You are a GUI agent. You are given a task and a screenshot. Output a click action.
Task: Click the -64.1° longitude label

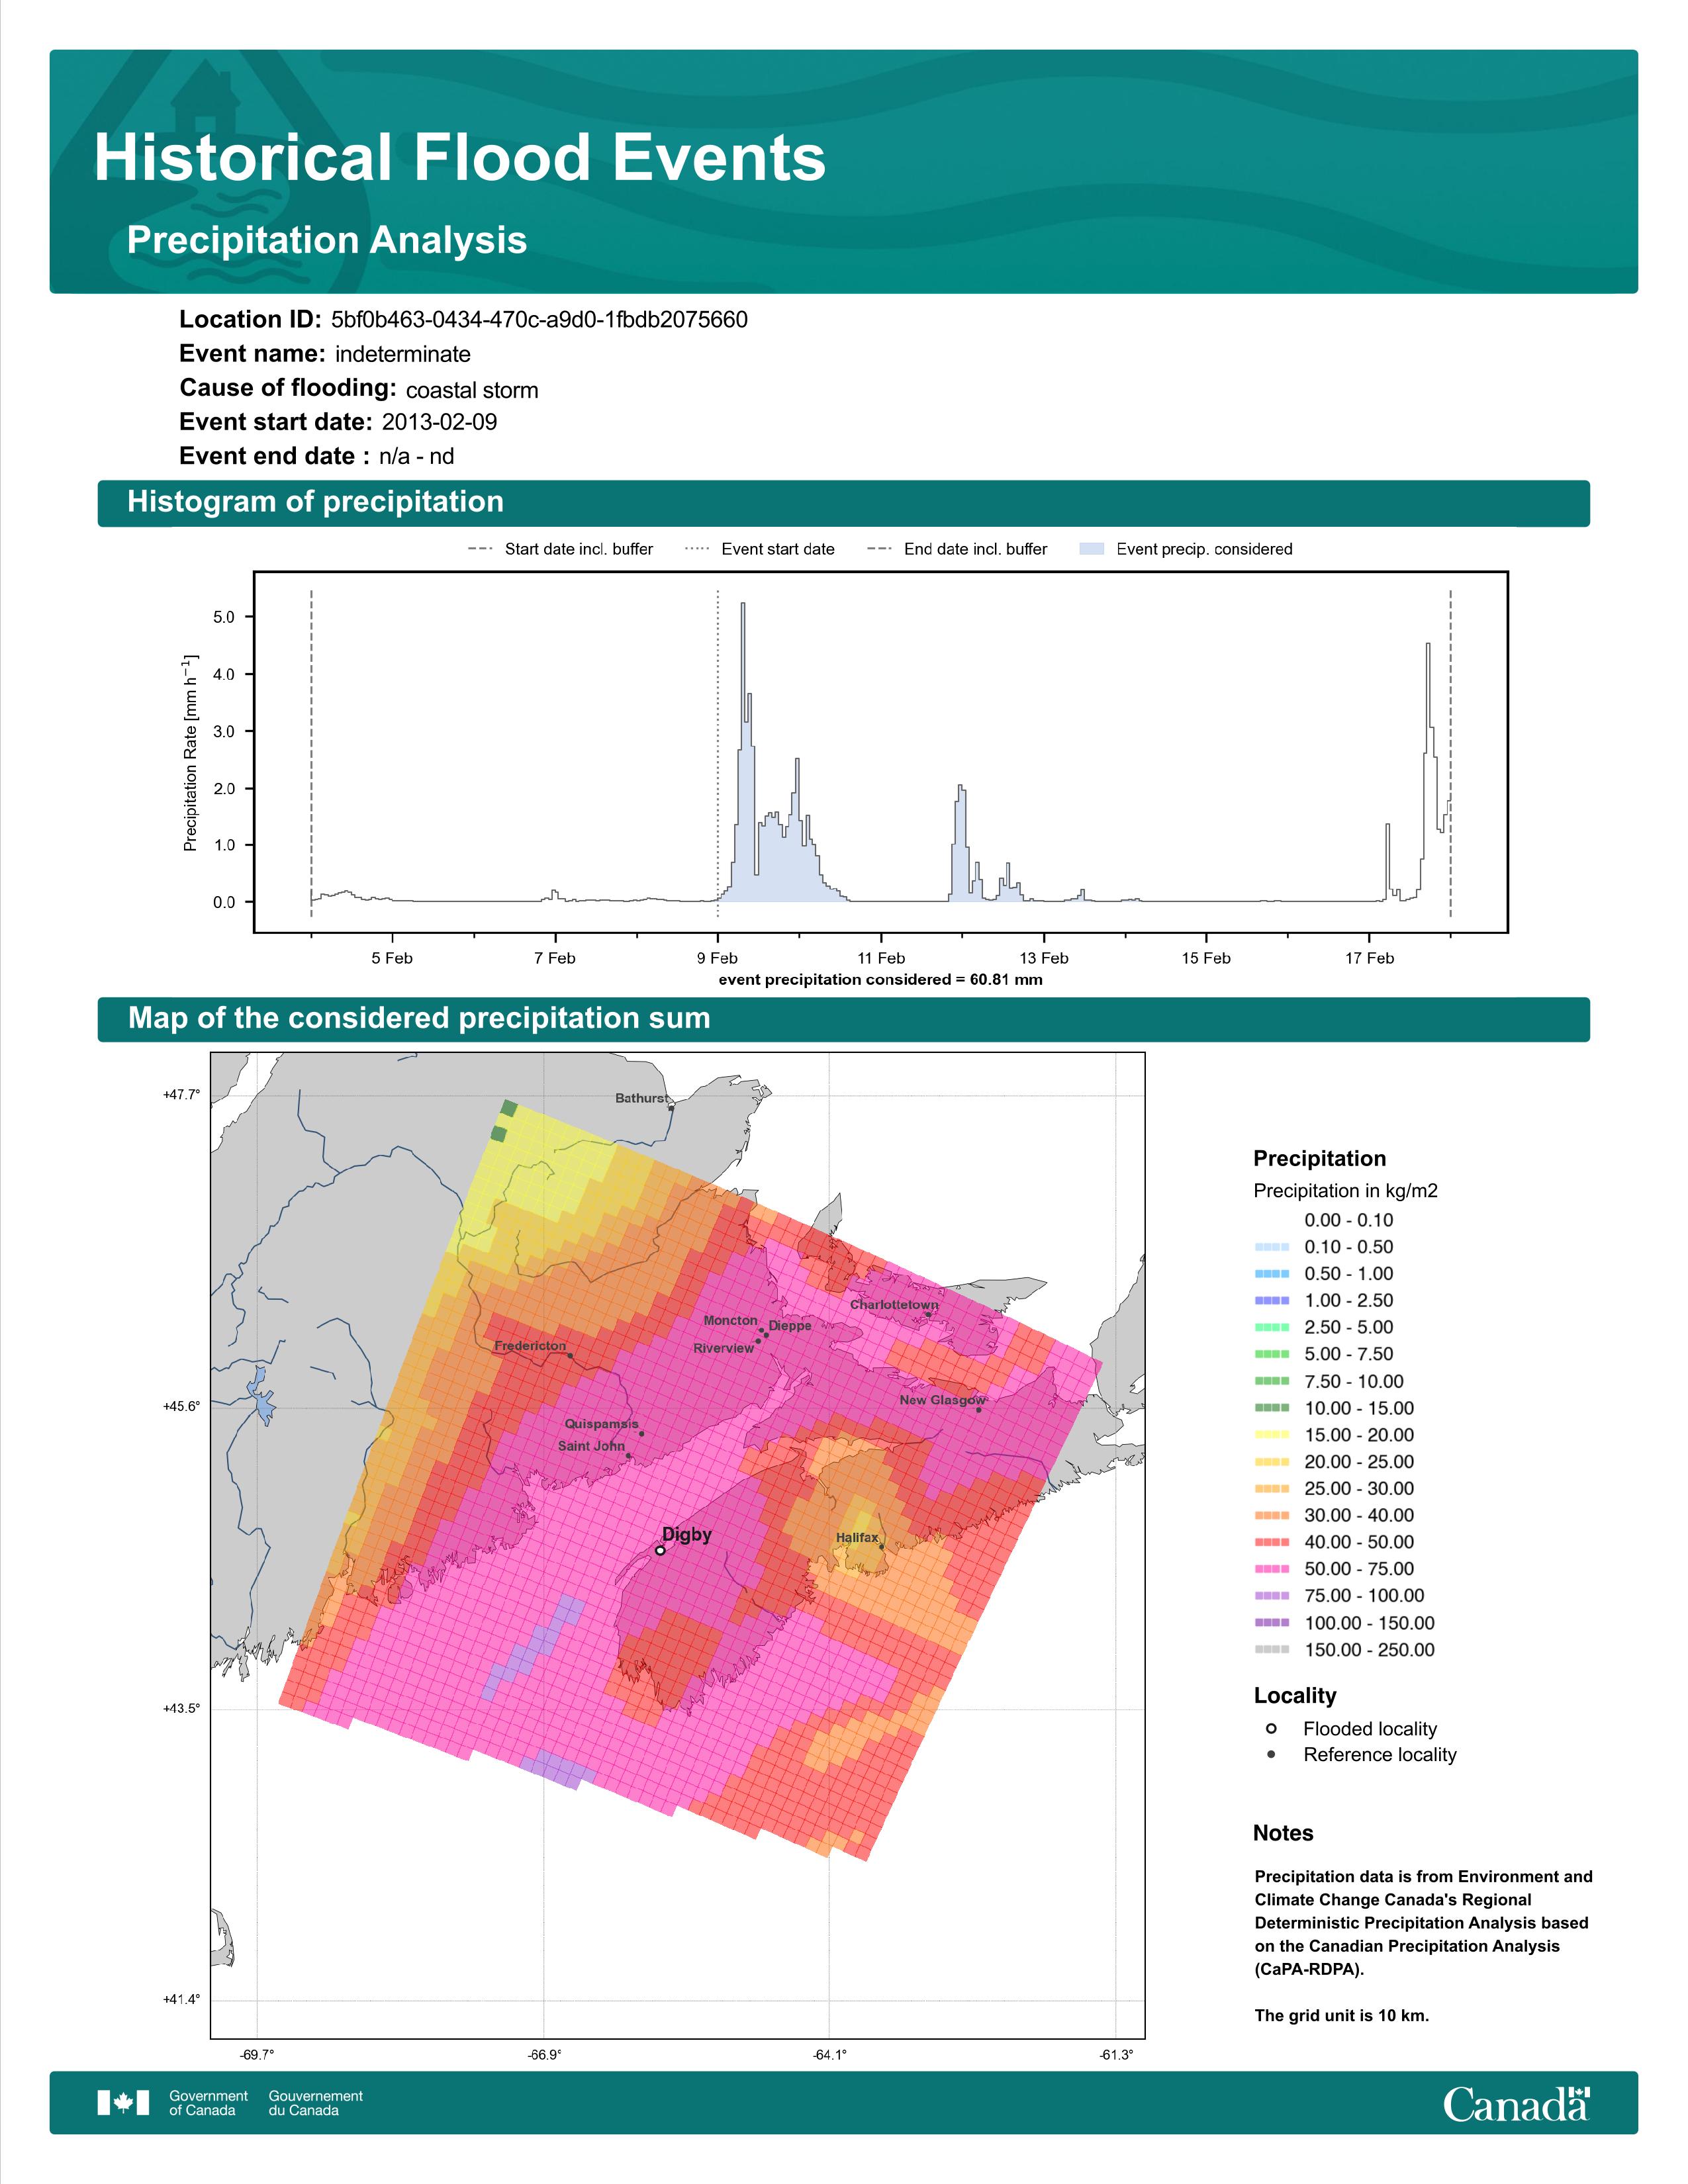click(x=829, y=2055)
